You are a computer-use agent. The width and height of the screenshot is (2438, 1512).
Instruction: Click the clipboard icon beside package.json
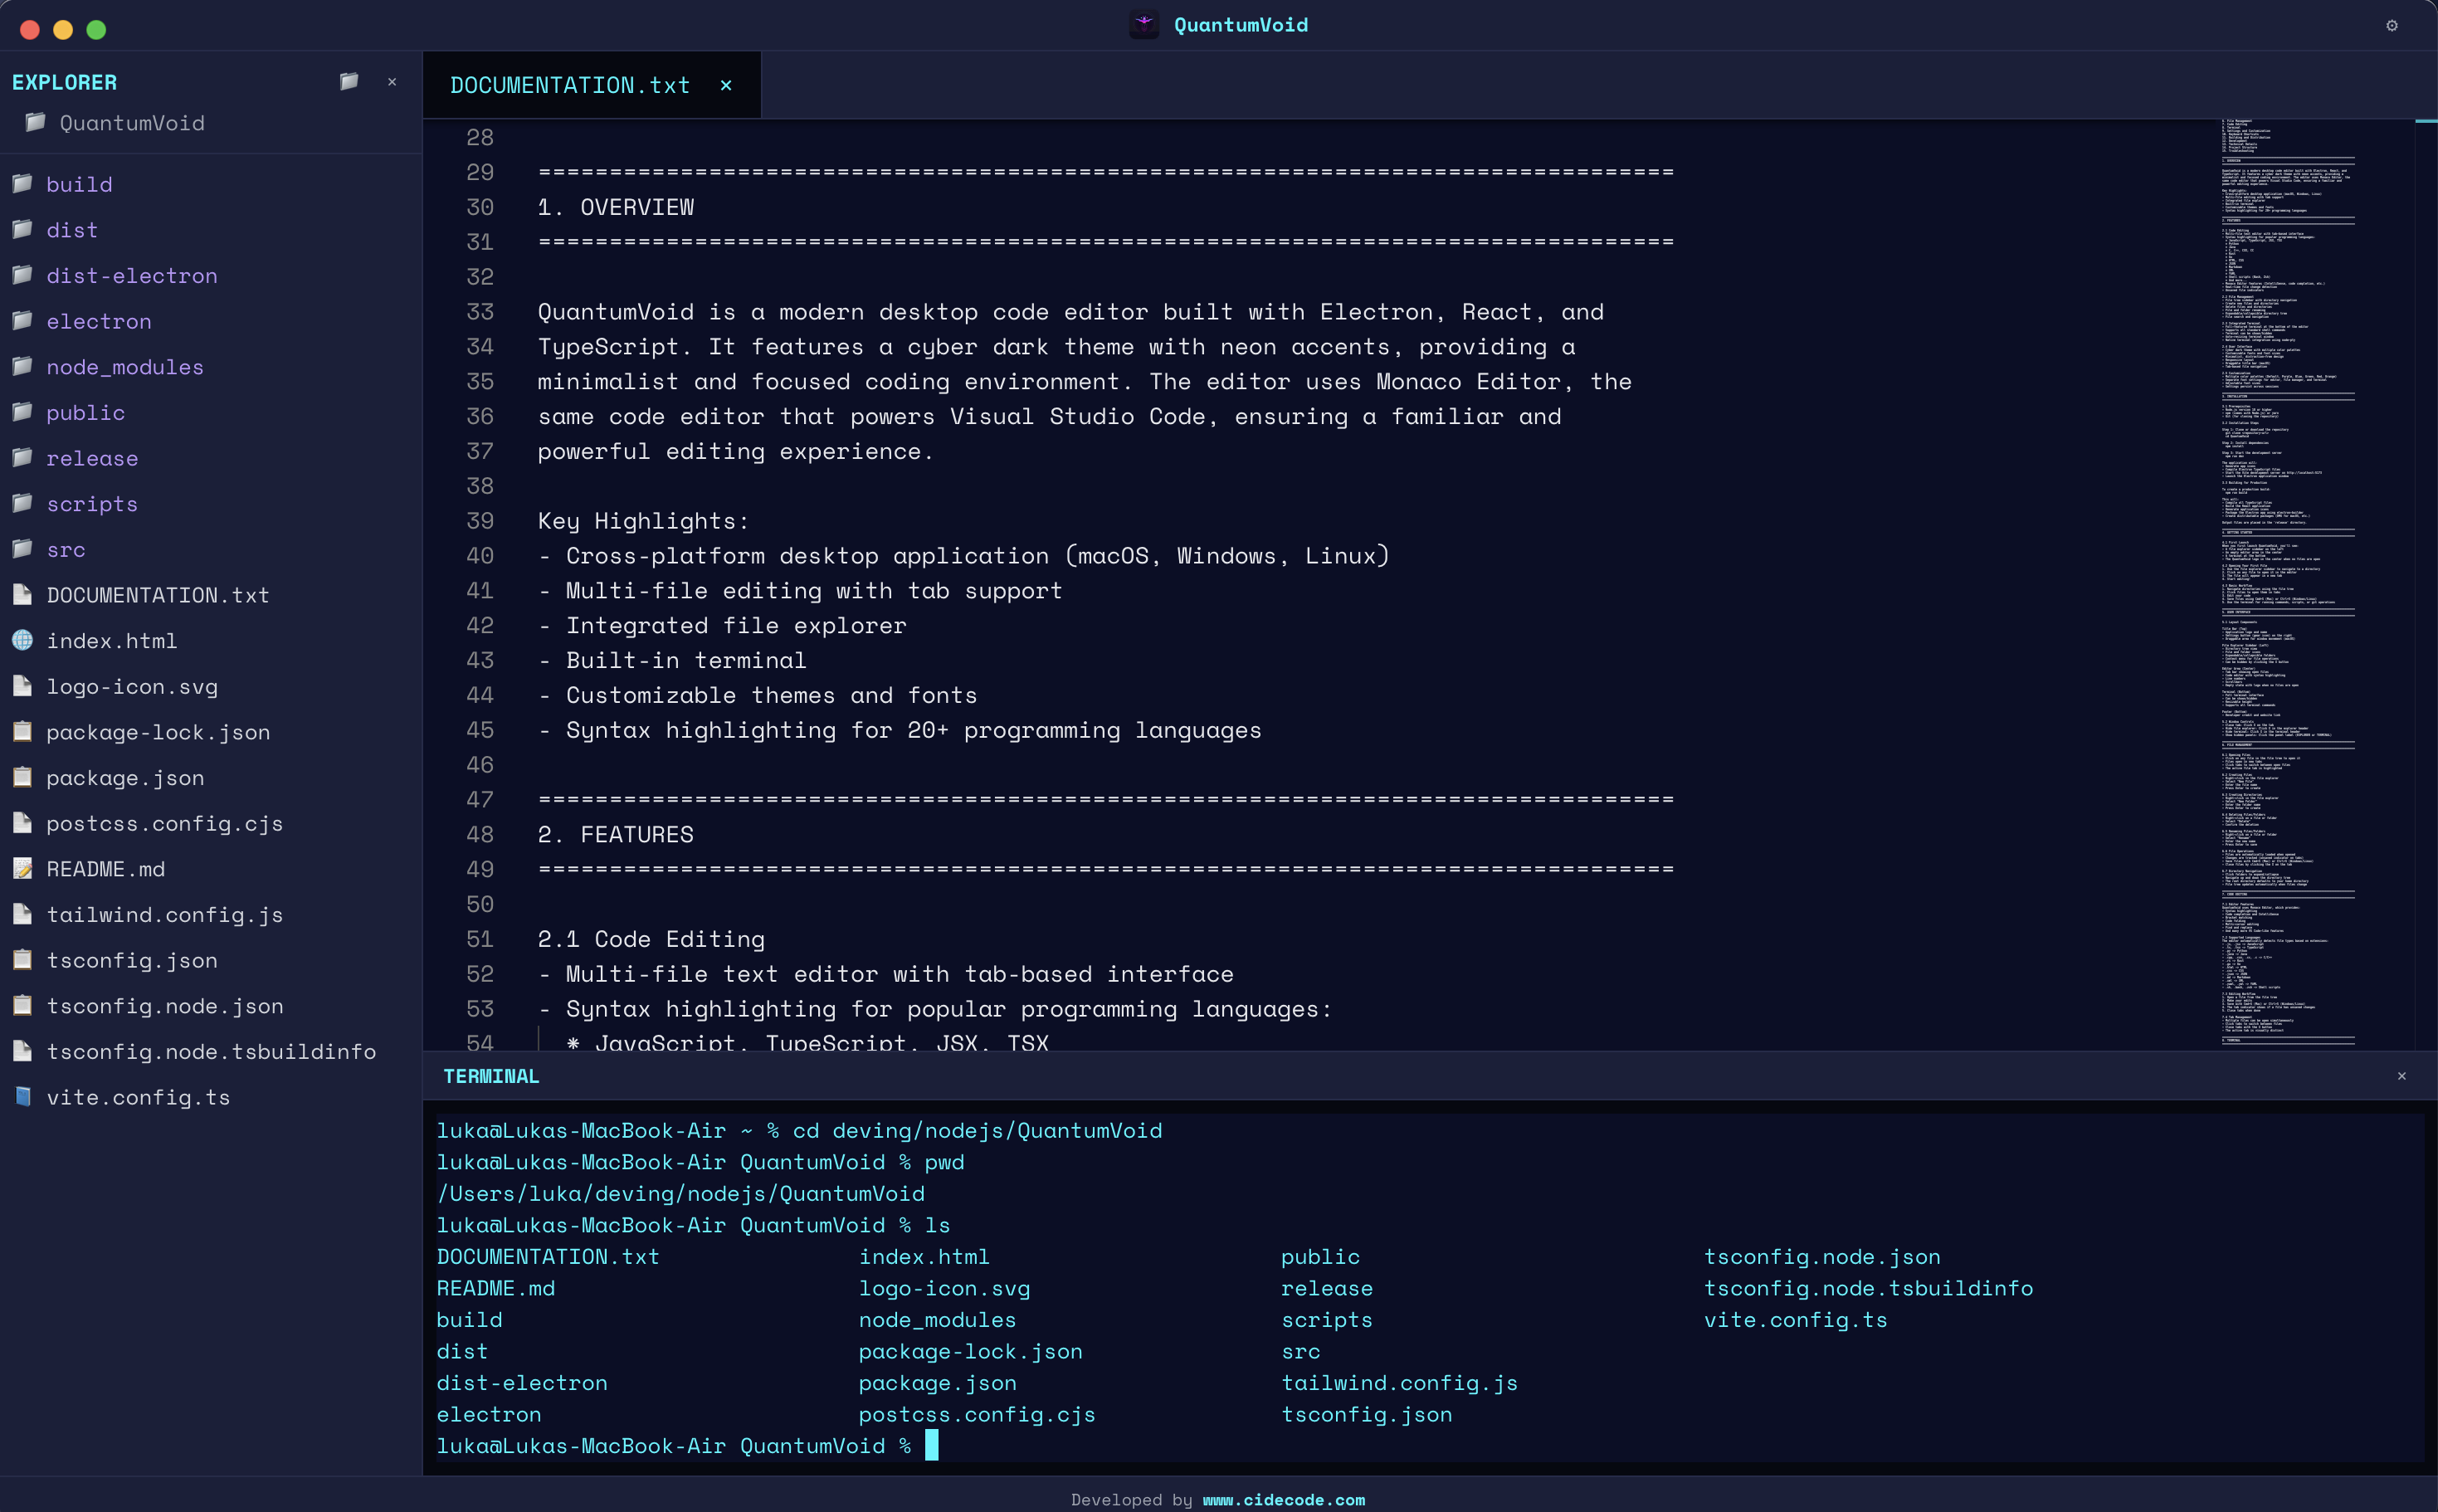[22, 777]
